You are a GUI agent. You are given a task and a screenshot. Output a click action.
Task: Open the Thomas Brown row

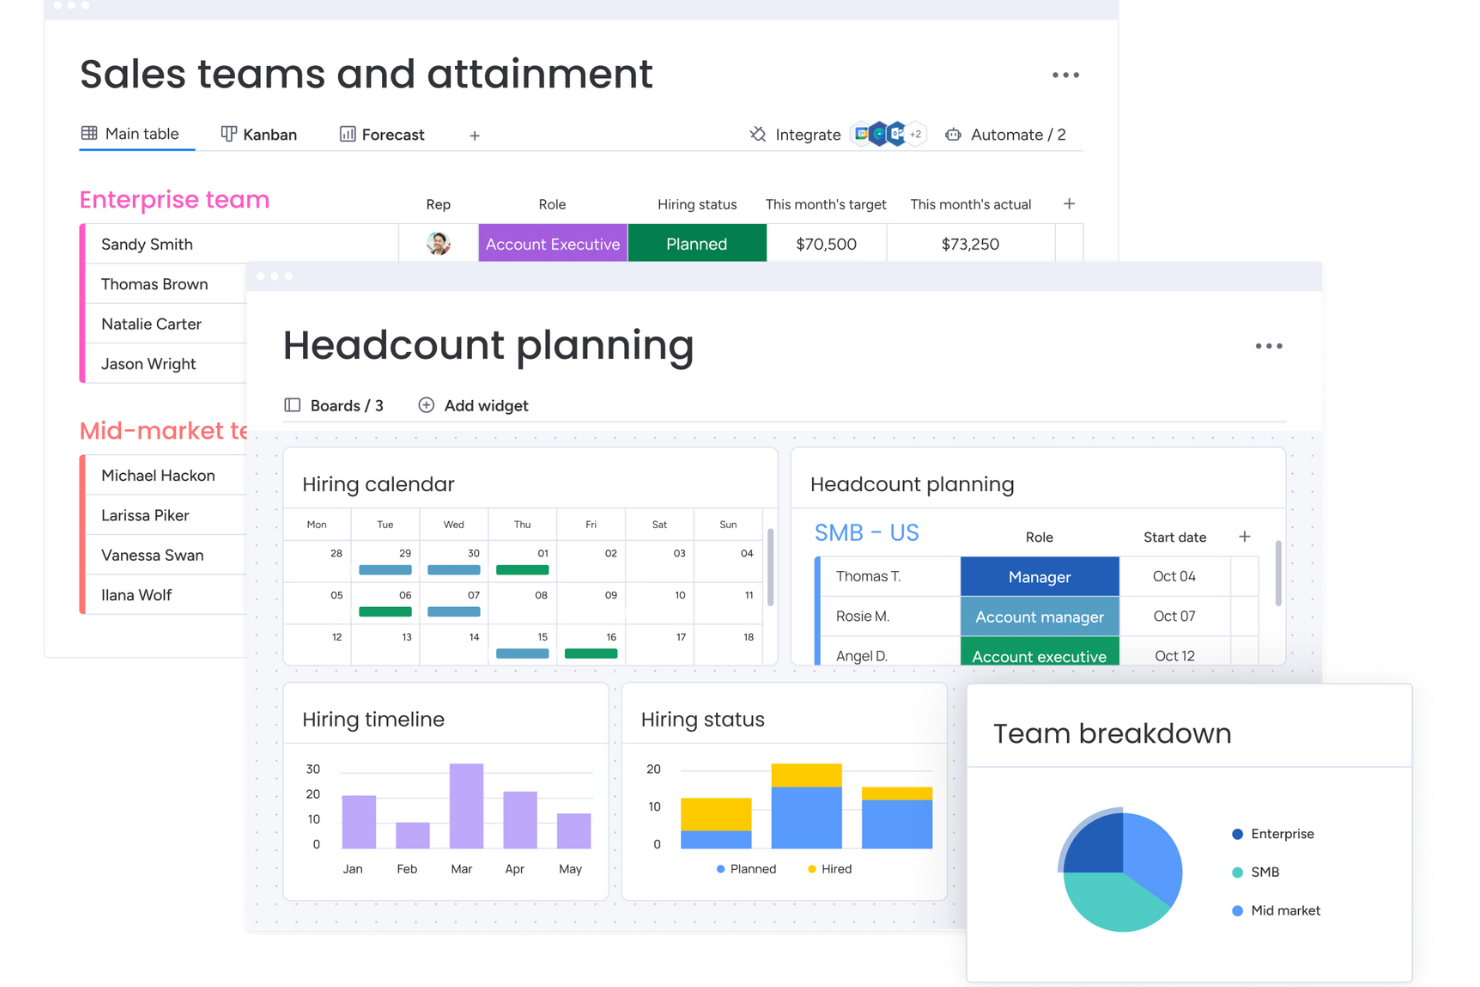tap(166, 284)
